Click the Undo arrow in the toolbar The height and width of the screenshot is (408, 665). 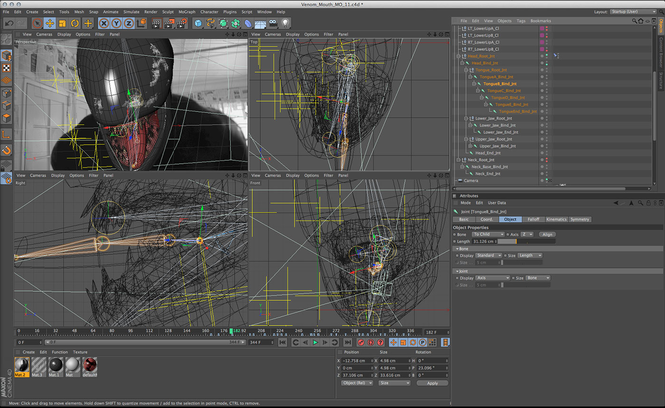coord(9,23)
